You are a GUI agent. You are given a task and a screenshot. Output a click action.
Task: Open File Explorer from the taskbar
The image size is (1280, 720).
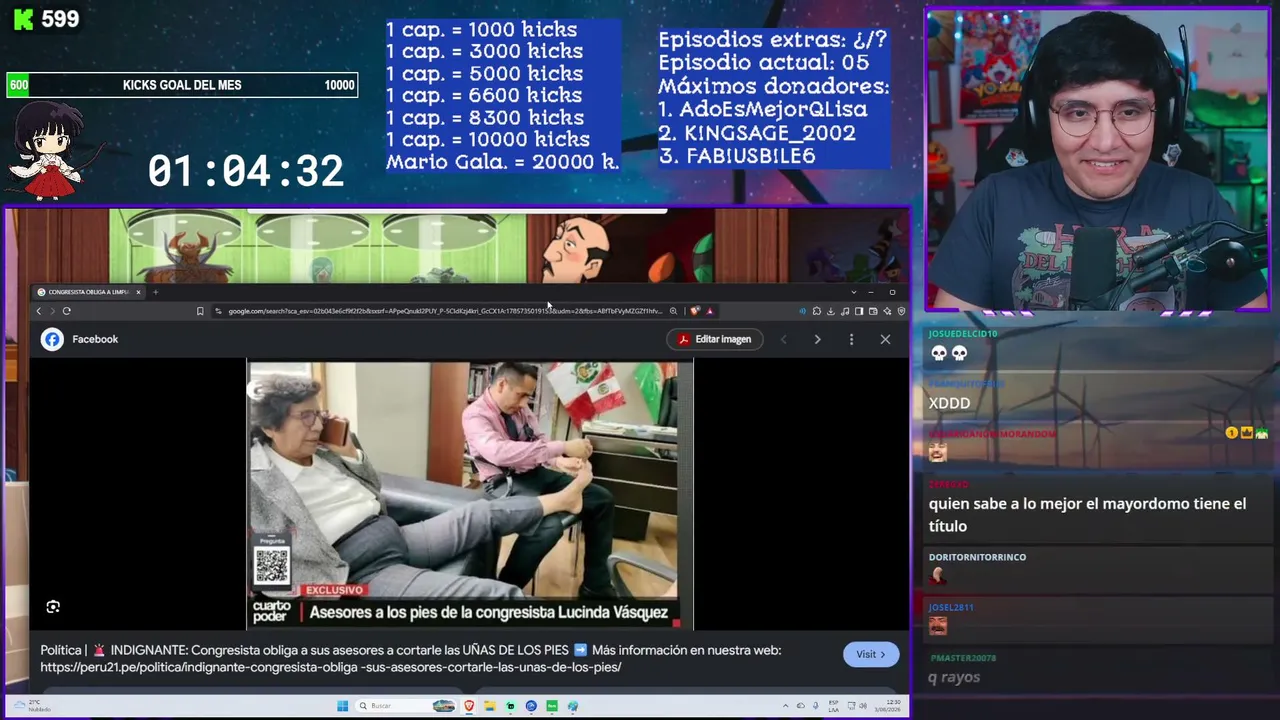pyautogui.click(x=490, y=706)
